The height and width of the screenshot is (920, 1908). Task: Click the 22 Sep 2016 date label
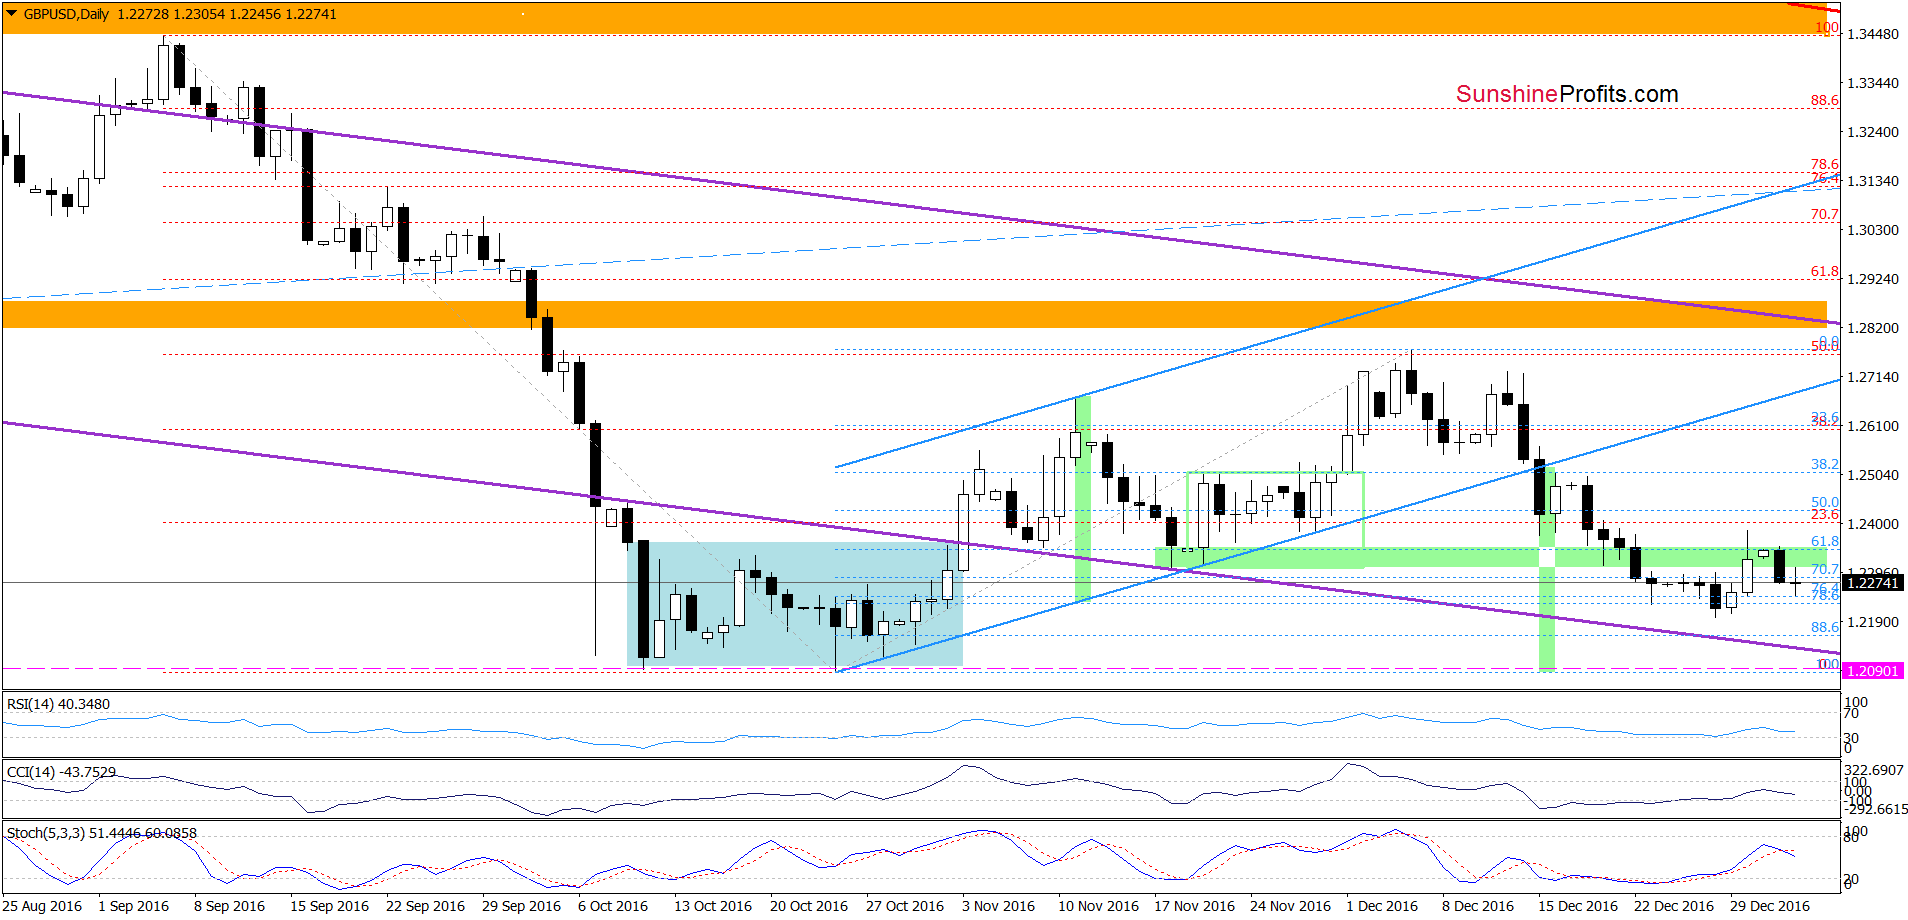pos(425,906)
